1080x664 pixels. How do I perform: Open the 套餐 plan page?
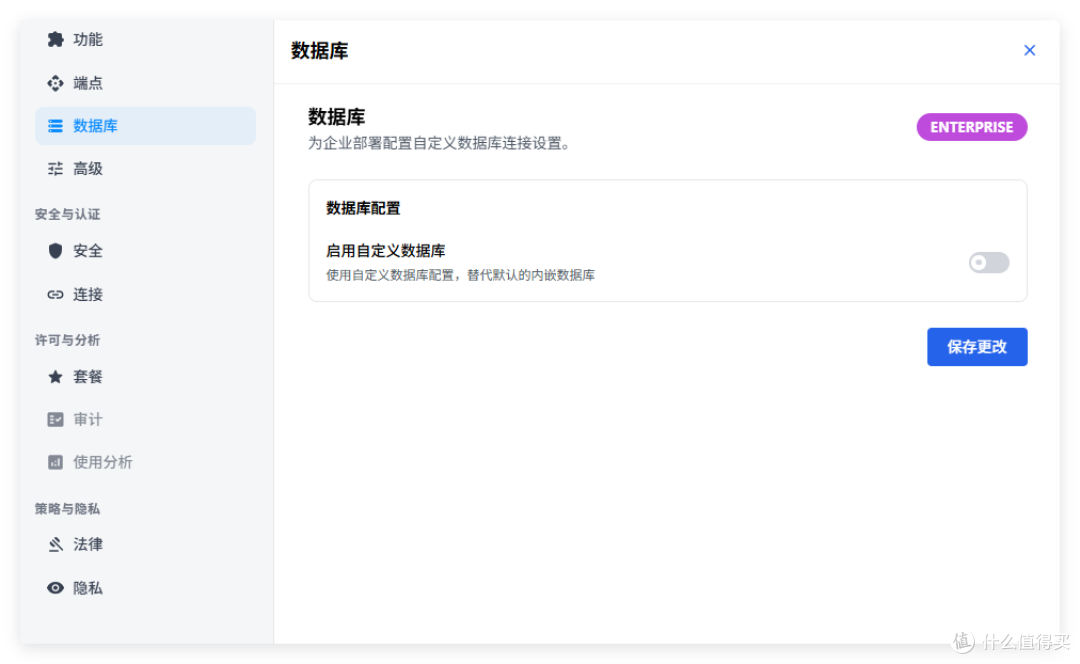(145, 377)
